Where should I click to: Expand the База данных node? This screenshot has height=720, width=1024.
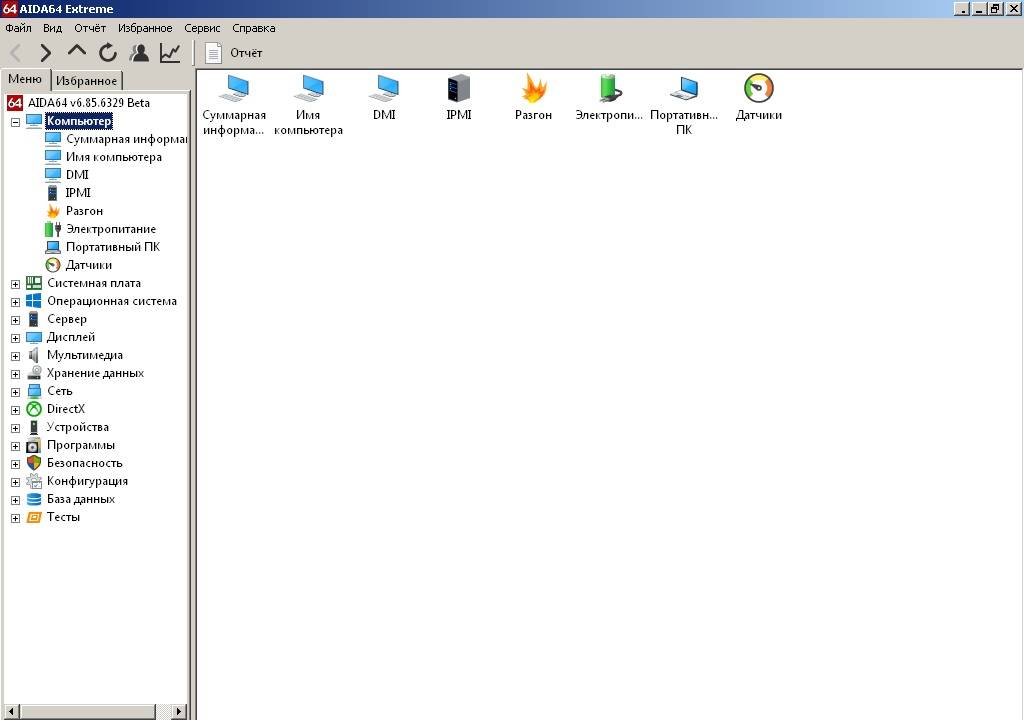click(x=16, y=500)
